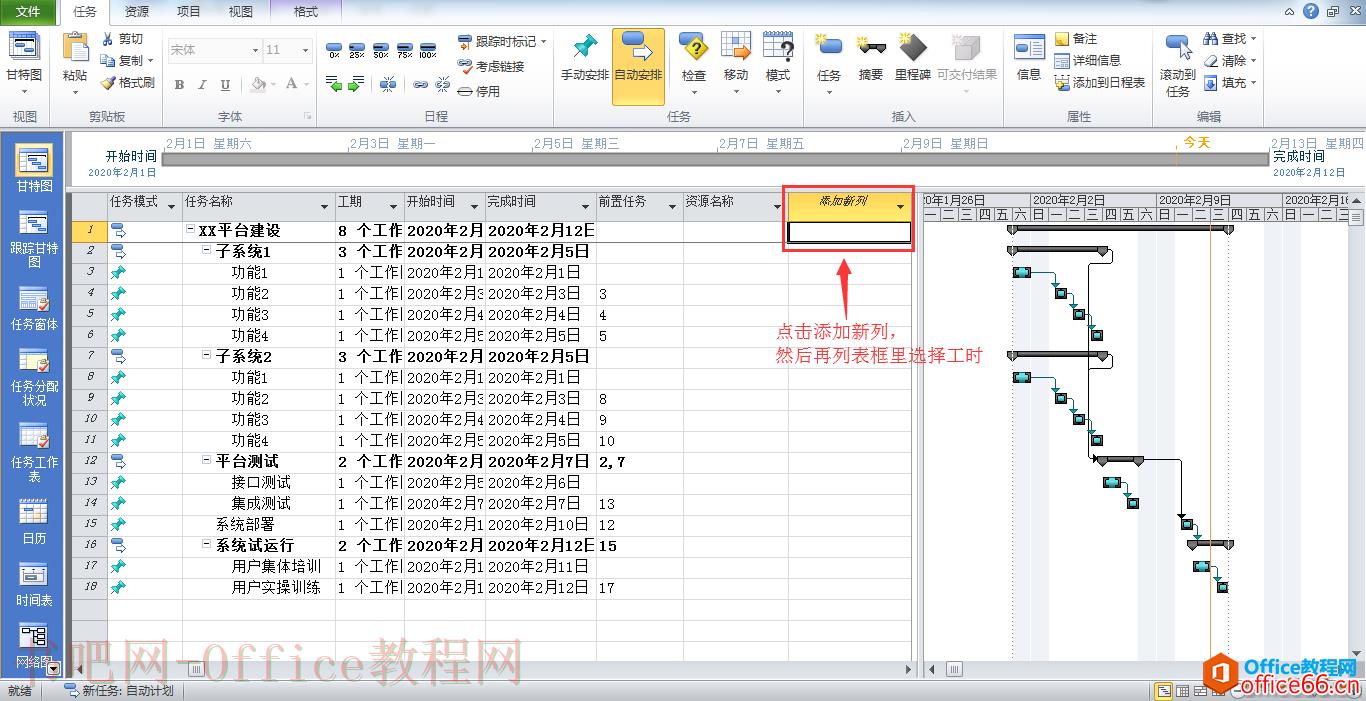Click 考虑链接 respect links

coord(491,66)
